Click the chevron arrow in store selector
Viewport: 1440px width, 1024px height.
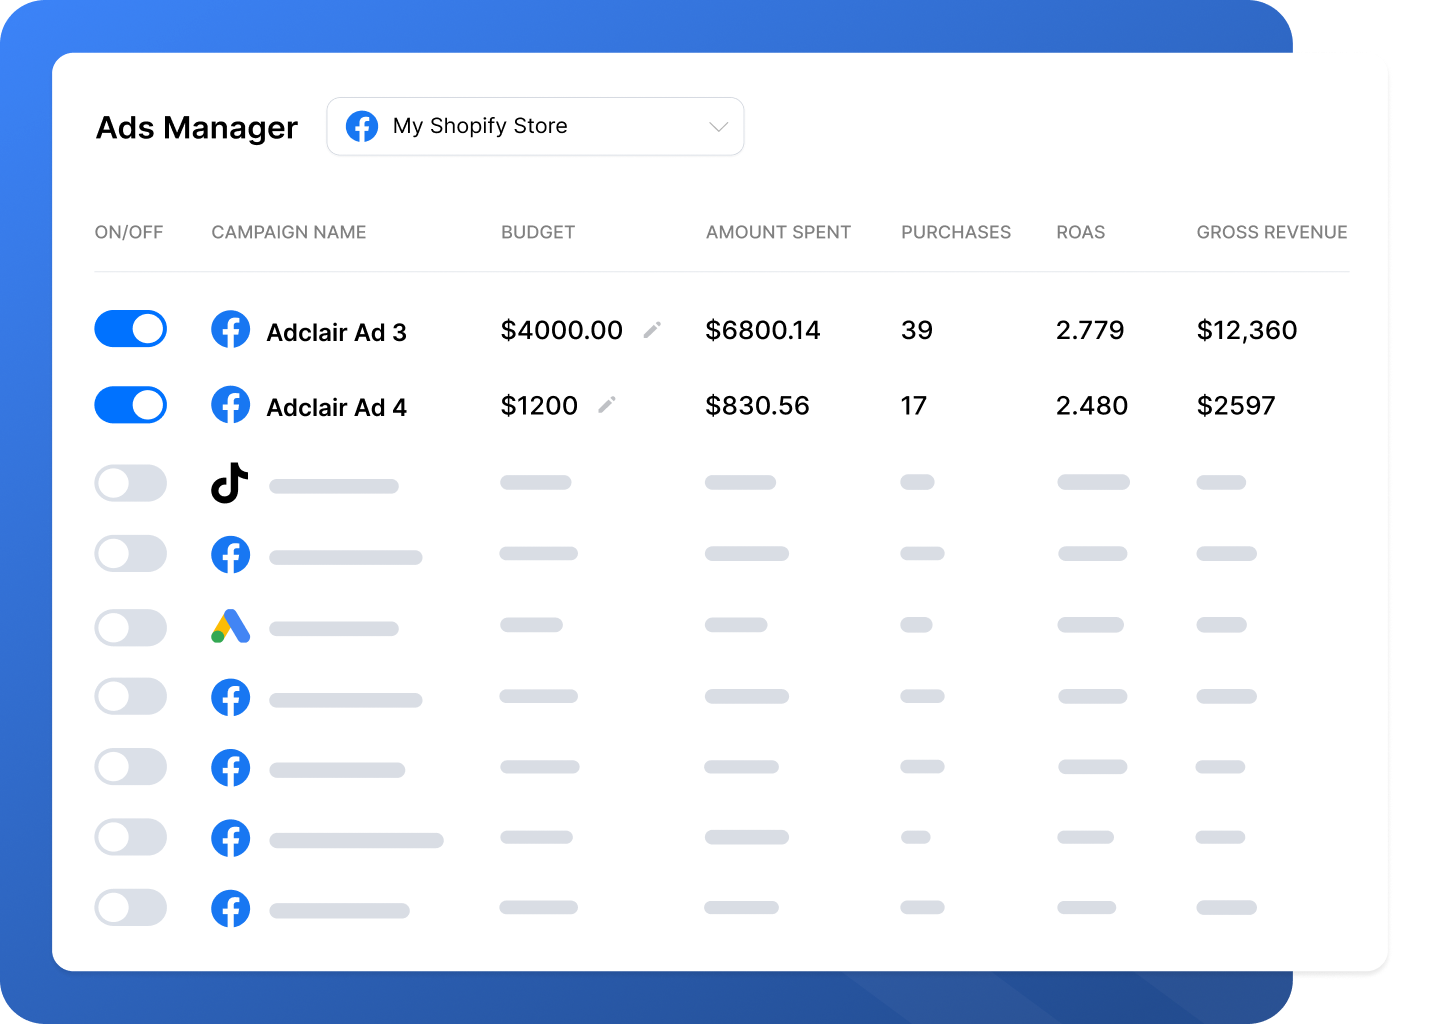coord(718,127)
